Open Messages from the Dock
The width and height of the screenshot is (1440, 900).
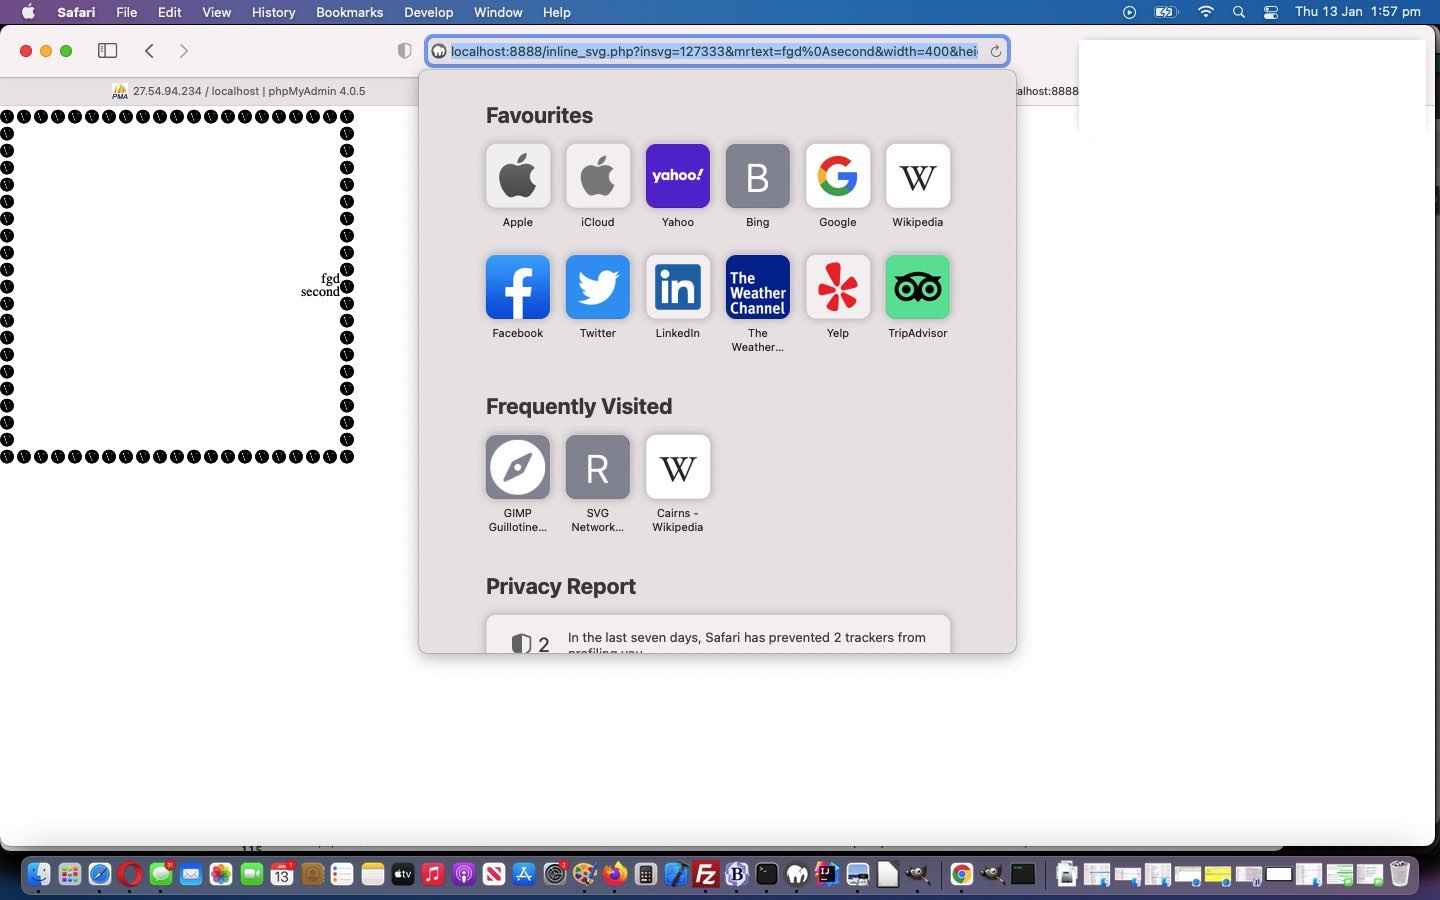click(160, 874)
